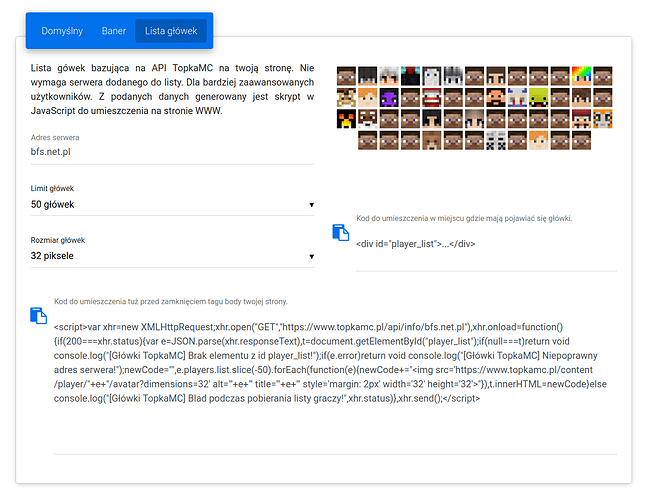Copy the JavaScript script code via icon

(x=38, y=314)
